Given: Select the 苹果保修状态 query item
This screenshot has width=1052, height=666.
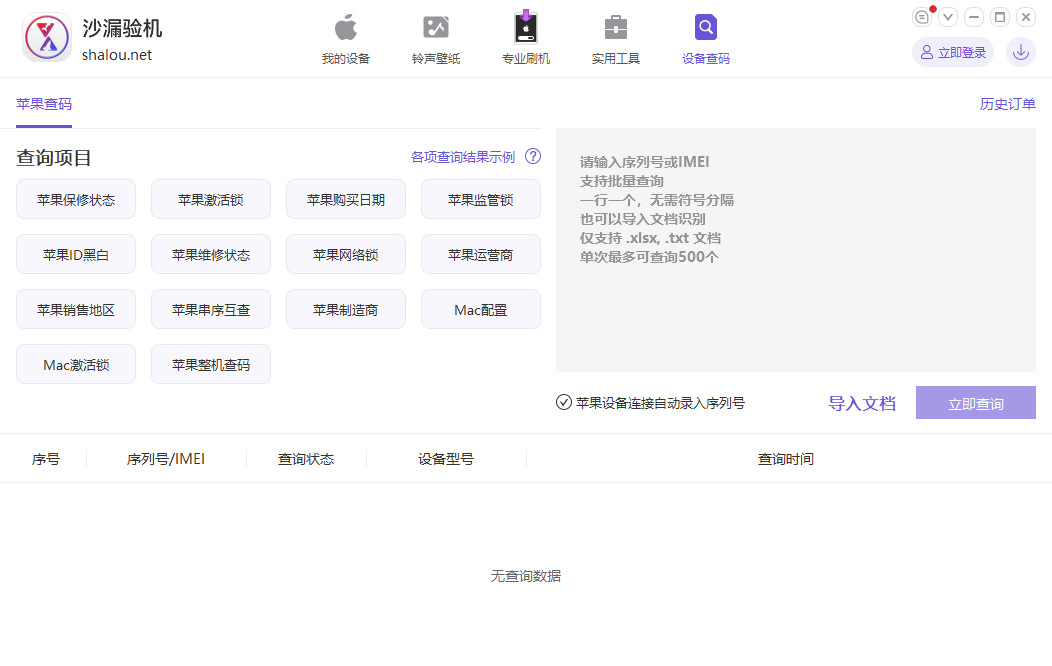Looking at the screenshot, I should pos(76,199).
